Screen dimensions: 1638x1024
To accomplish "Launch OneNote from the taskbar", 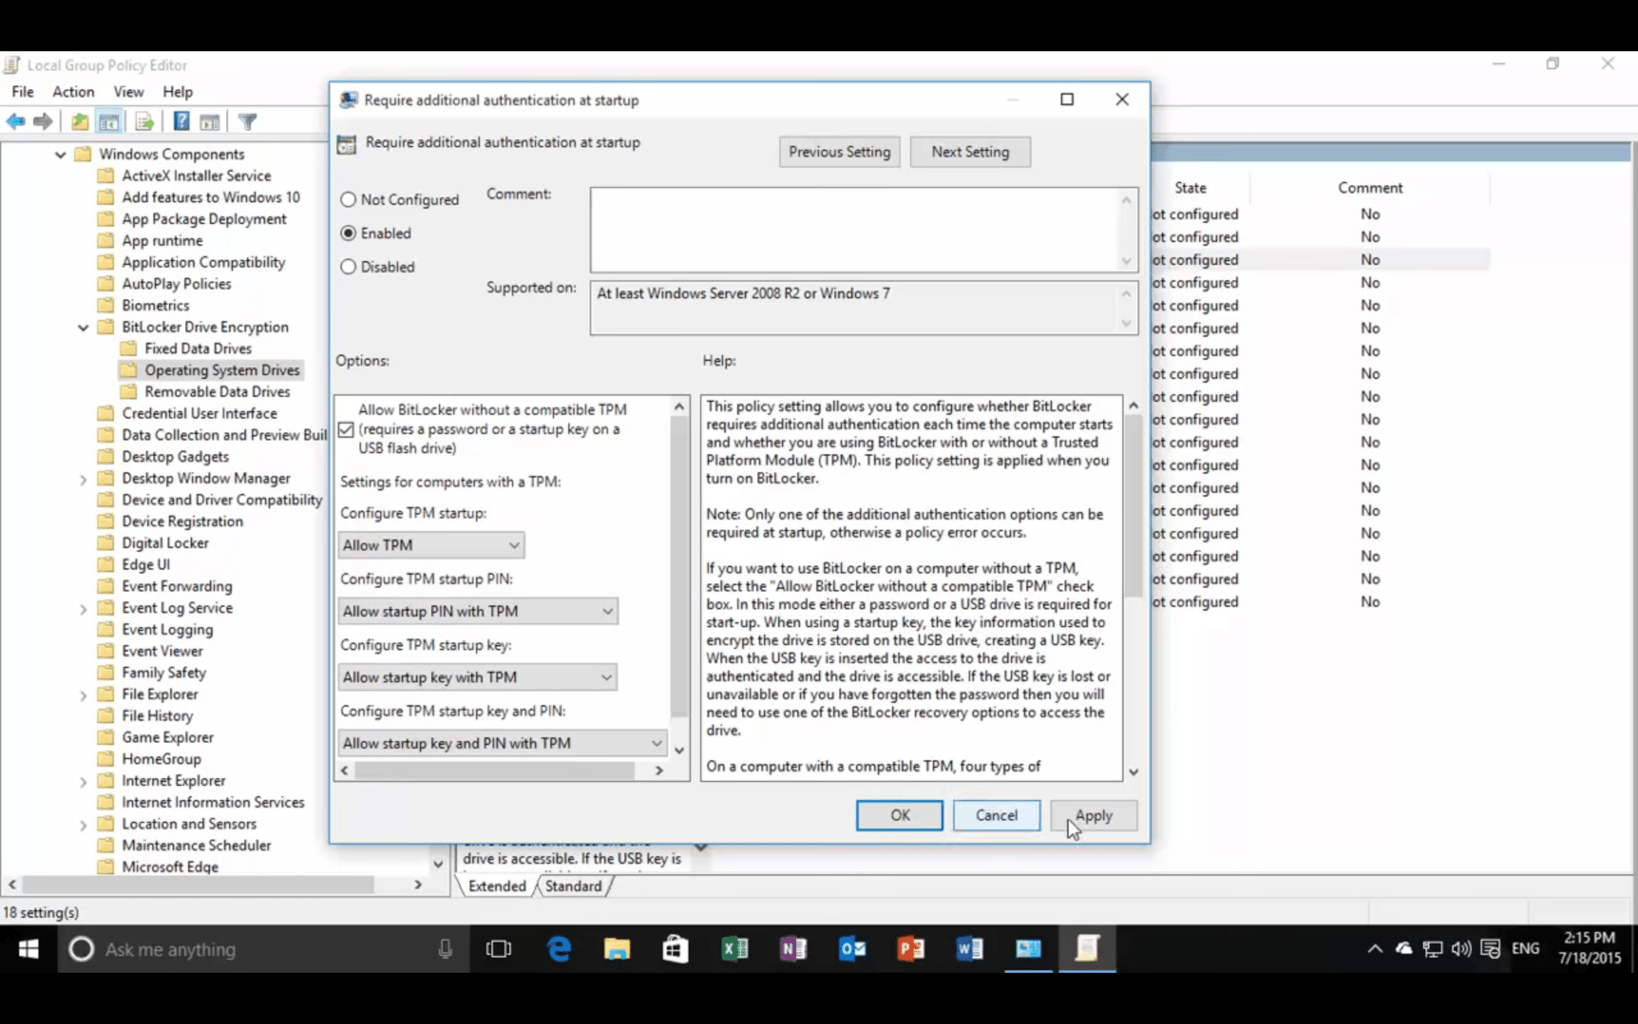I will click(x=793, y=949).
